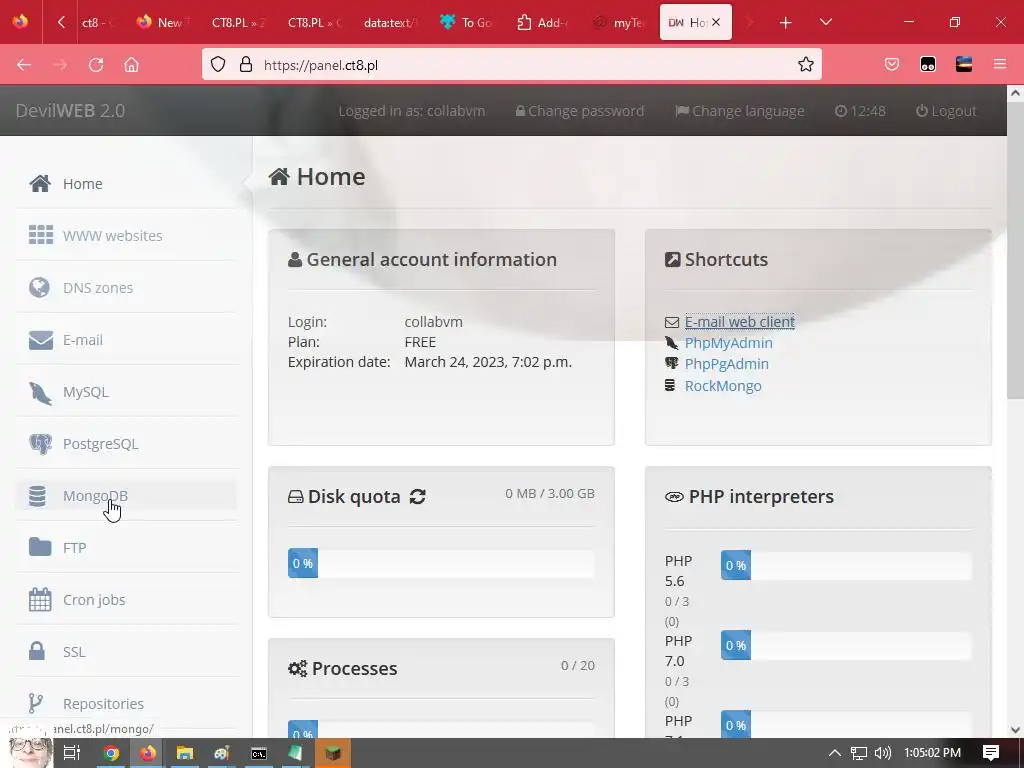Click the padlock icon for SSL
Image resolution: width=1024 pixels, height=768 pixels.
37,650
